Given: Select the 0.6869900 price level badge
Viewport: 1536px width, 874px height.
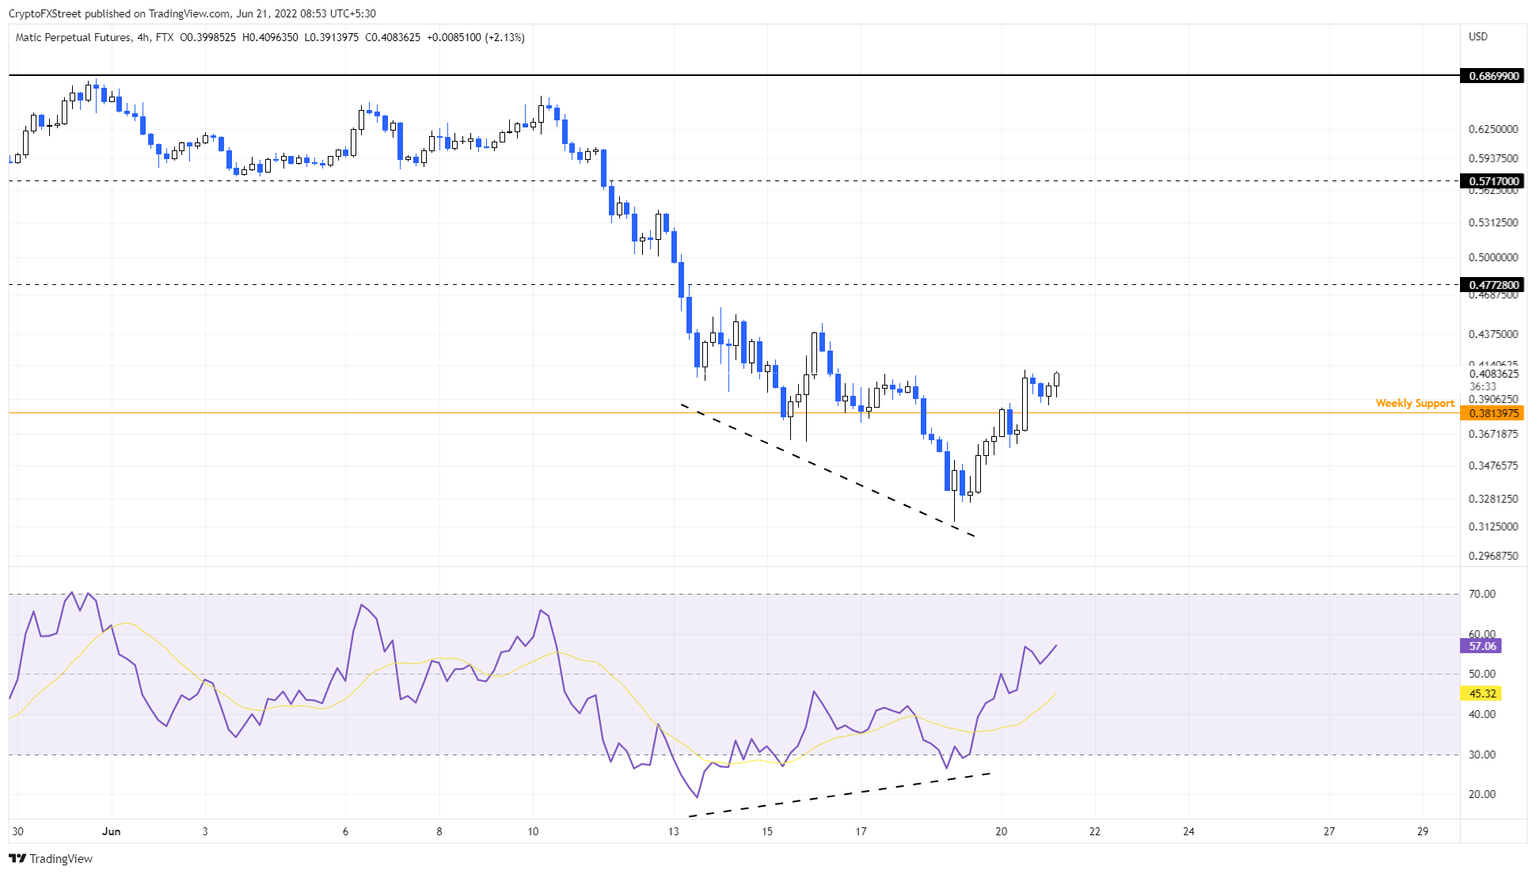Looking at the screenshot, I should point(1492,75).
